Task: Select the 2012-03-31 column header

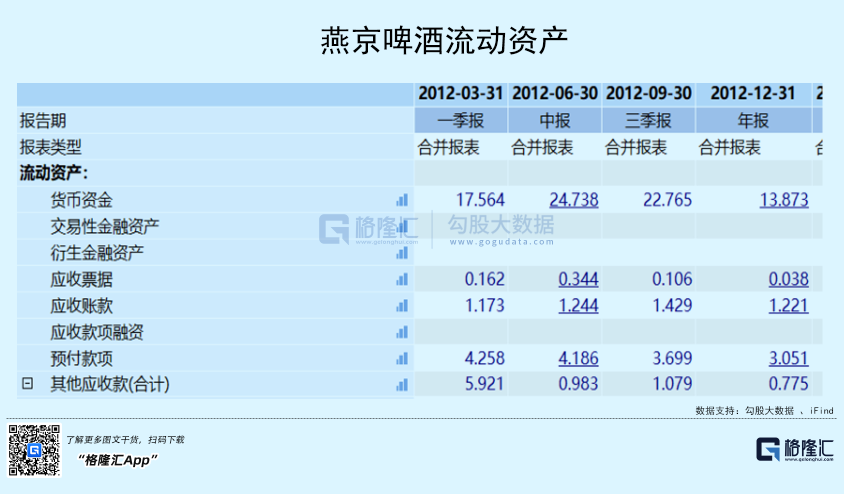Action: click(x=461, y=94)
